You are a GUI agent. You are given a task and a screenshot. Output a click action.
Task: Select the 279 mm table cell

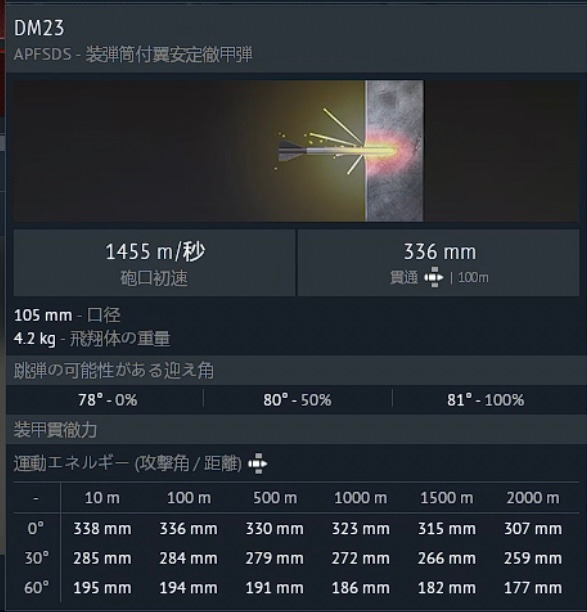(274, 559)
